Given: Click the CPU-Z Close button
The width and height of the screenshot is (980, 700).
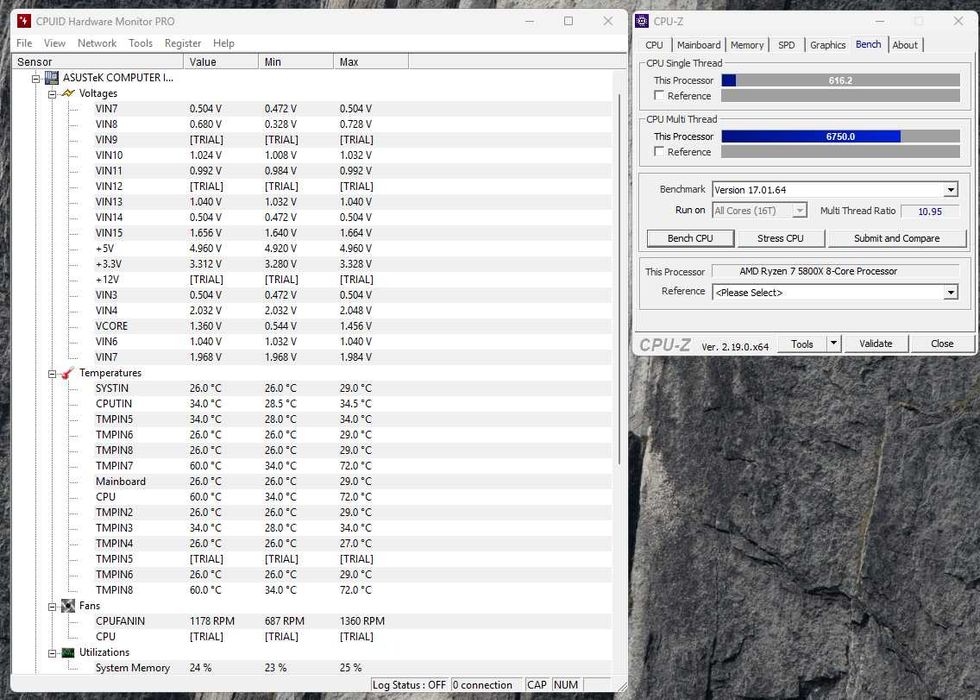Looking at the screenshot, I should (x=942, y=343).
